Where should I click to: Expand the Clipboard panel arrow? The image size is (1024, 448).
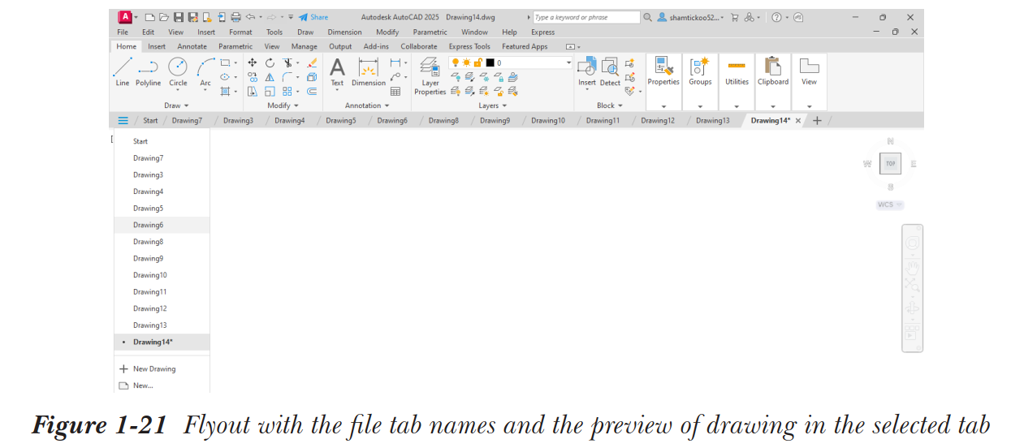coord(773,106)
